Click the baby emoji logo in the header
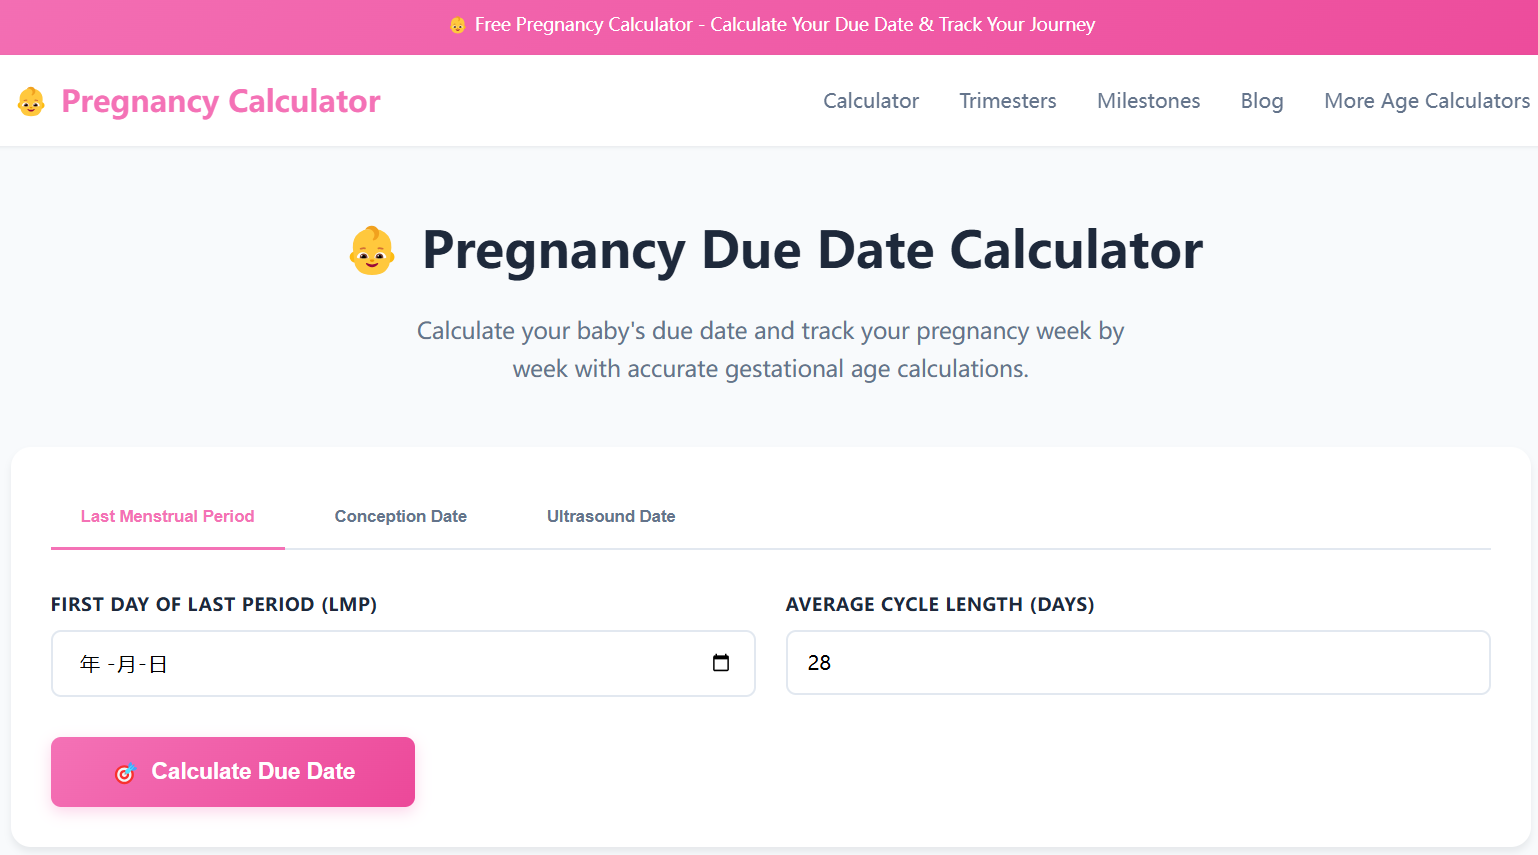The width and height of the screenshot is (1538, 855). coord(31,100)
